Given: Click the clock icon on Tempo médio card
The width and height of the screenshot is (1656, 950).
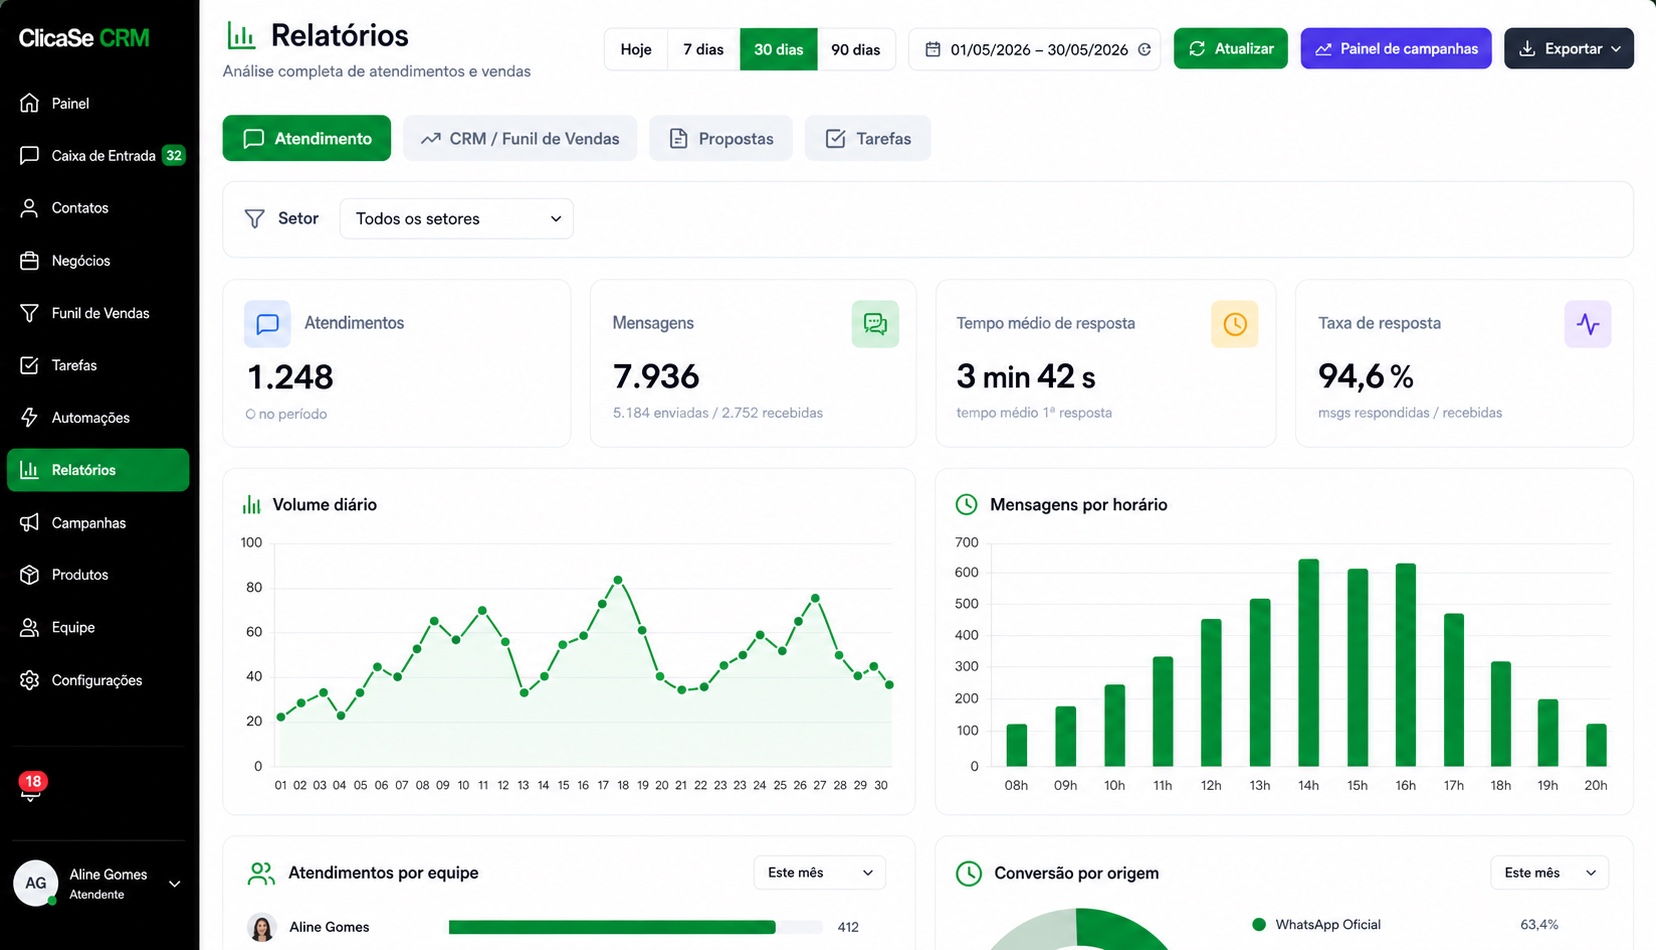Looking at the screenshot, I should [x=1234, y=323].
